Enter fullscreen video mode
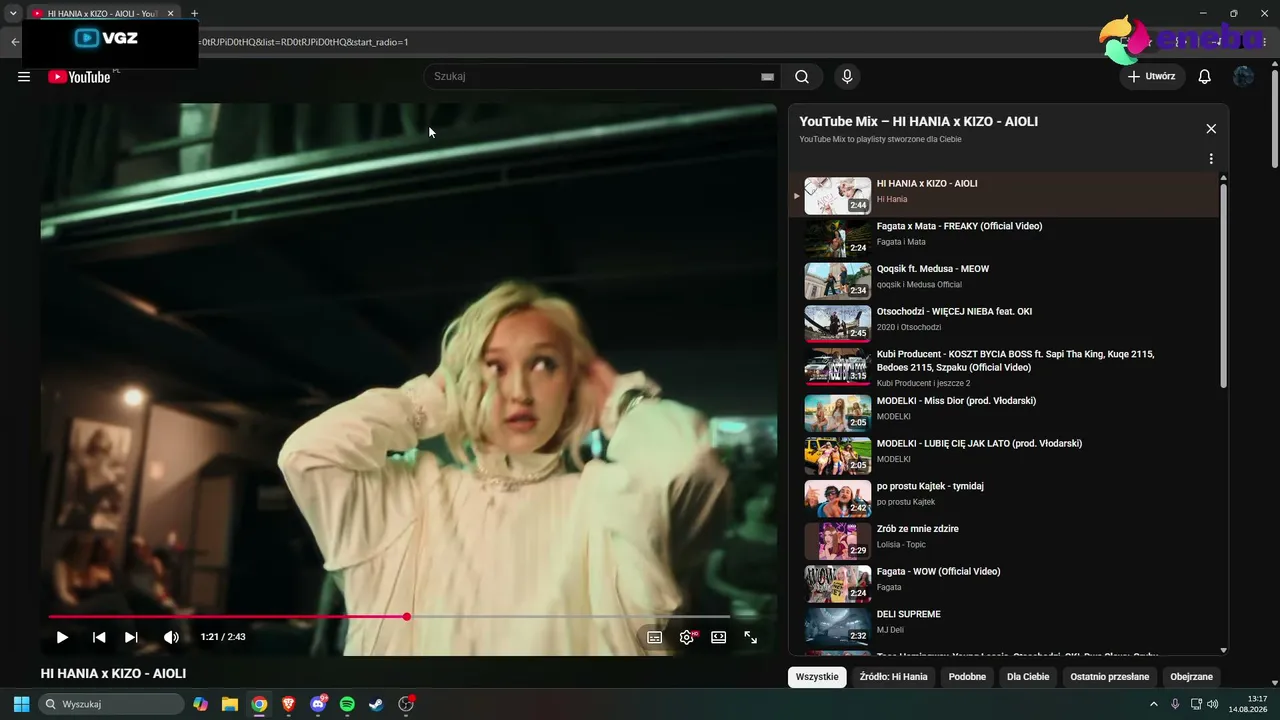Image resolution: width=1280 pixels, height=720 pixels. (x=750, y=637)
